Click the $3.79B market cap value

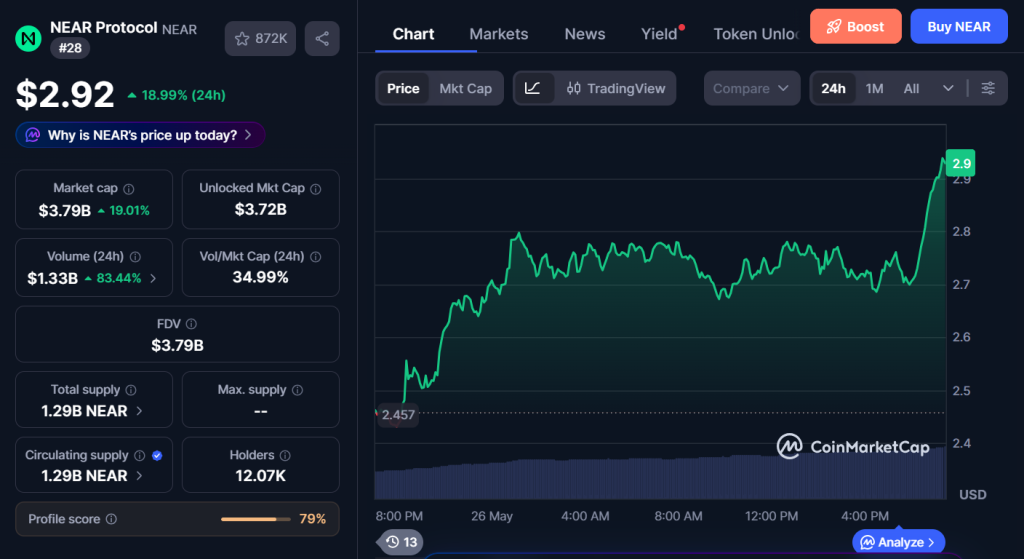[64, 210]
